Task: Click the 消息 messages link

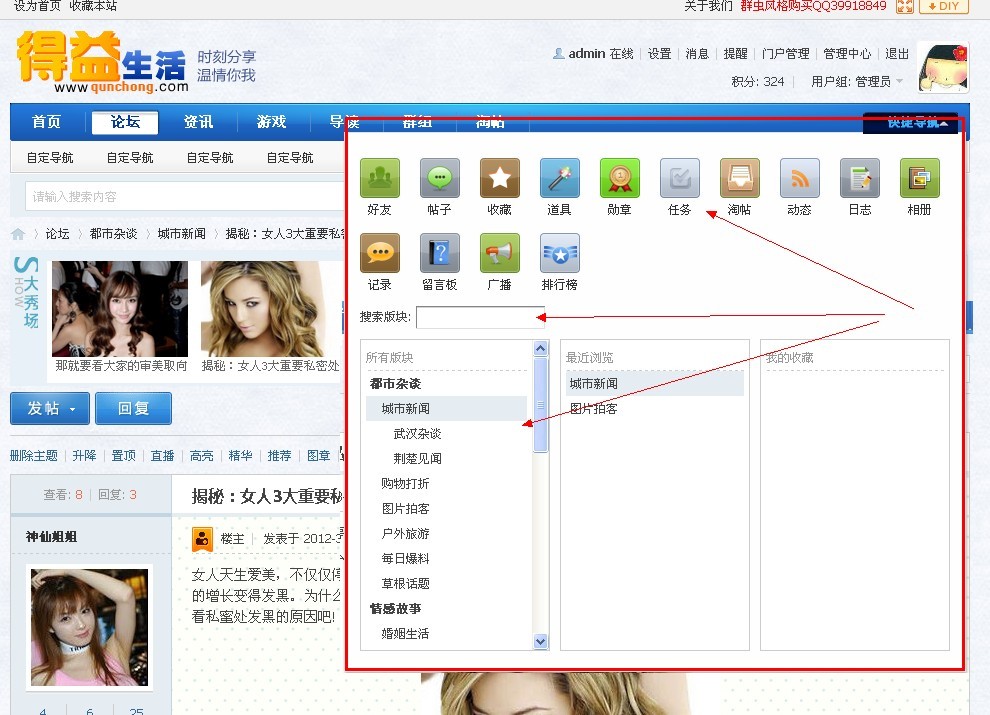Action: (x=698, y=54)
